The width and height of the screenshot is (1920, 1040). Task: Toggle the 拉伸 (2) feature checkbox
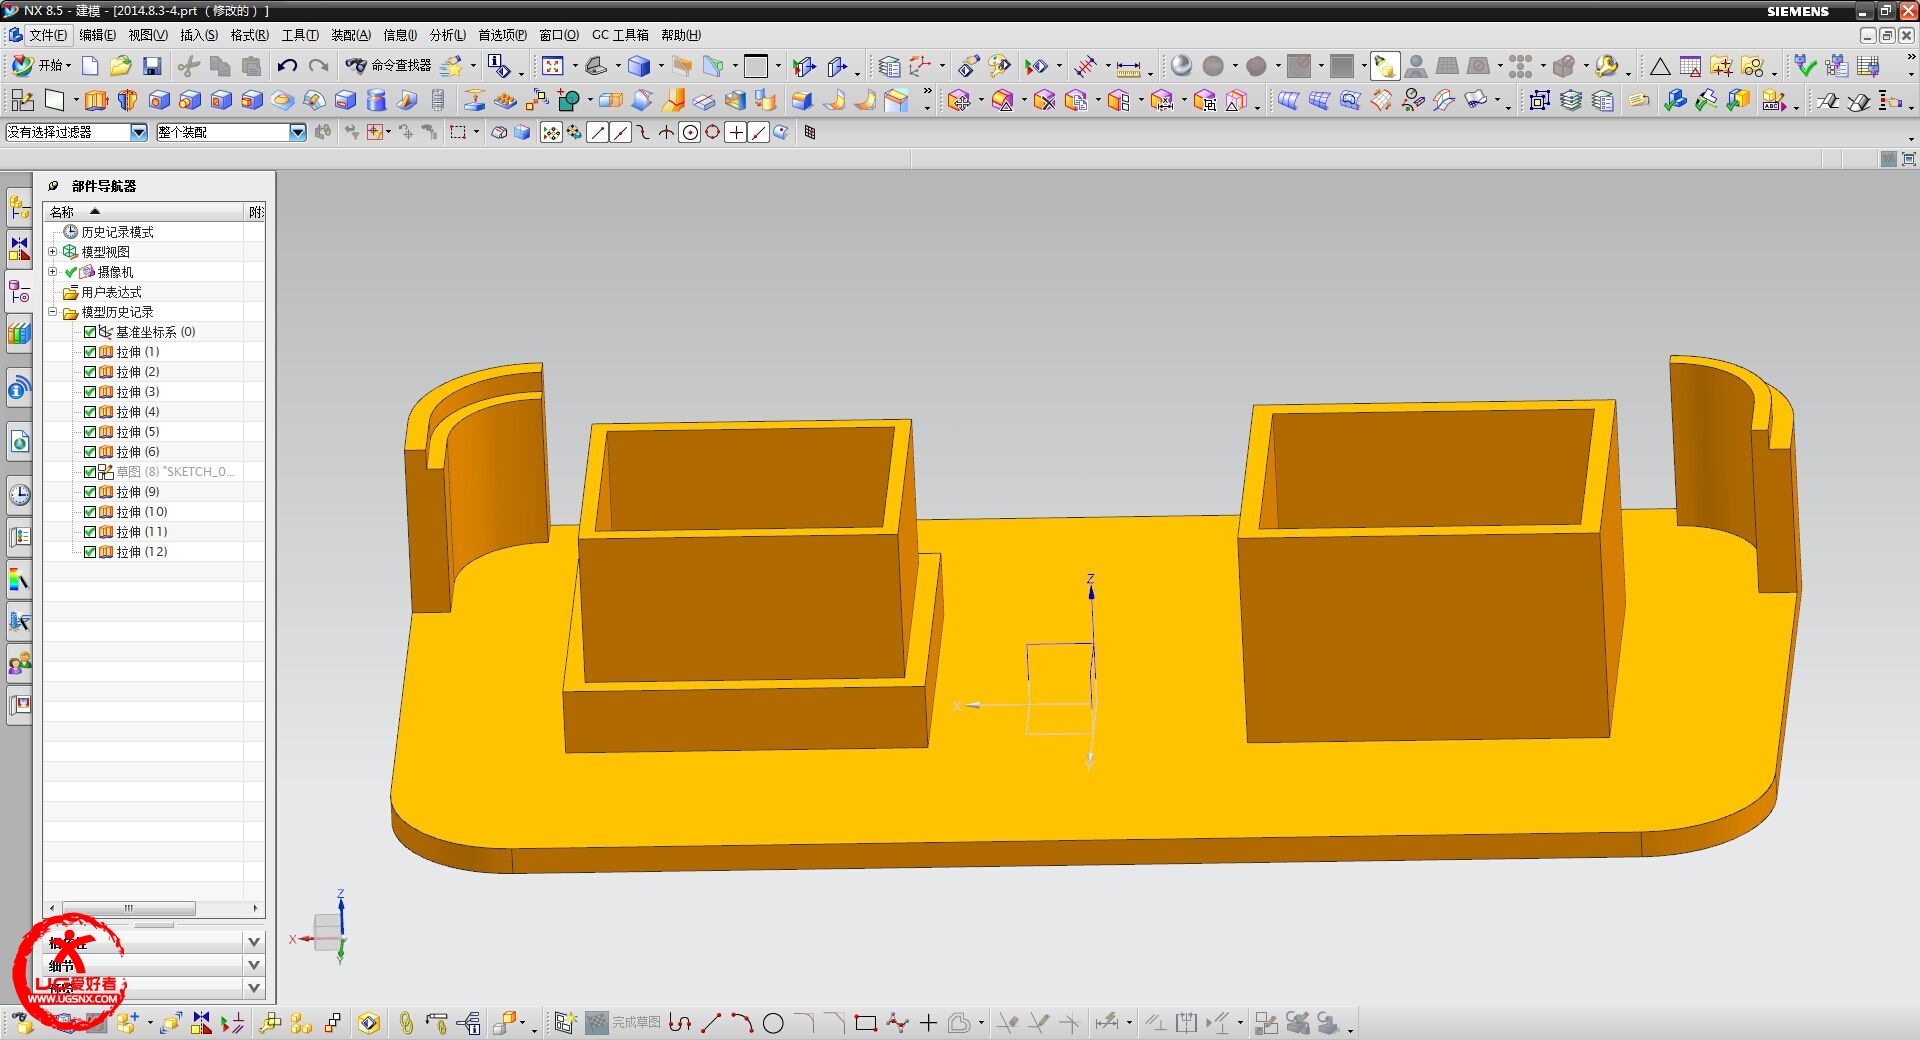coord(90,372)
